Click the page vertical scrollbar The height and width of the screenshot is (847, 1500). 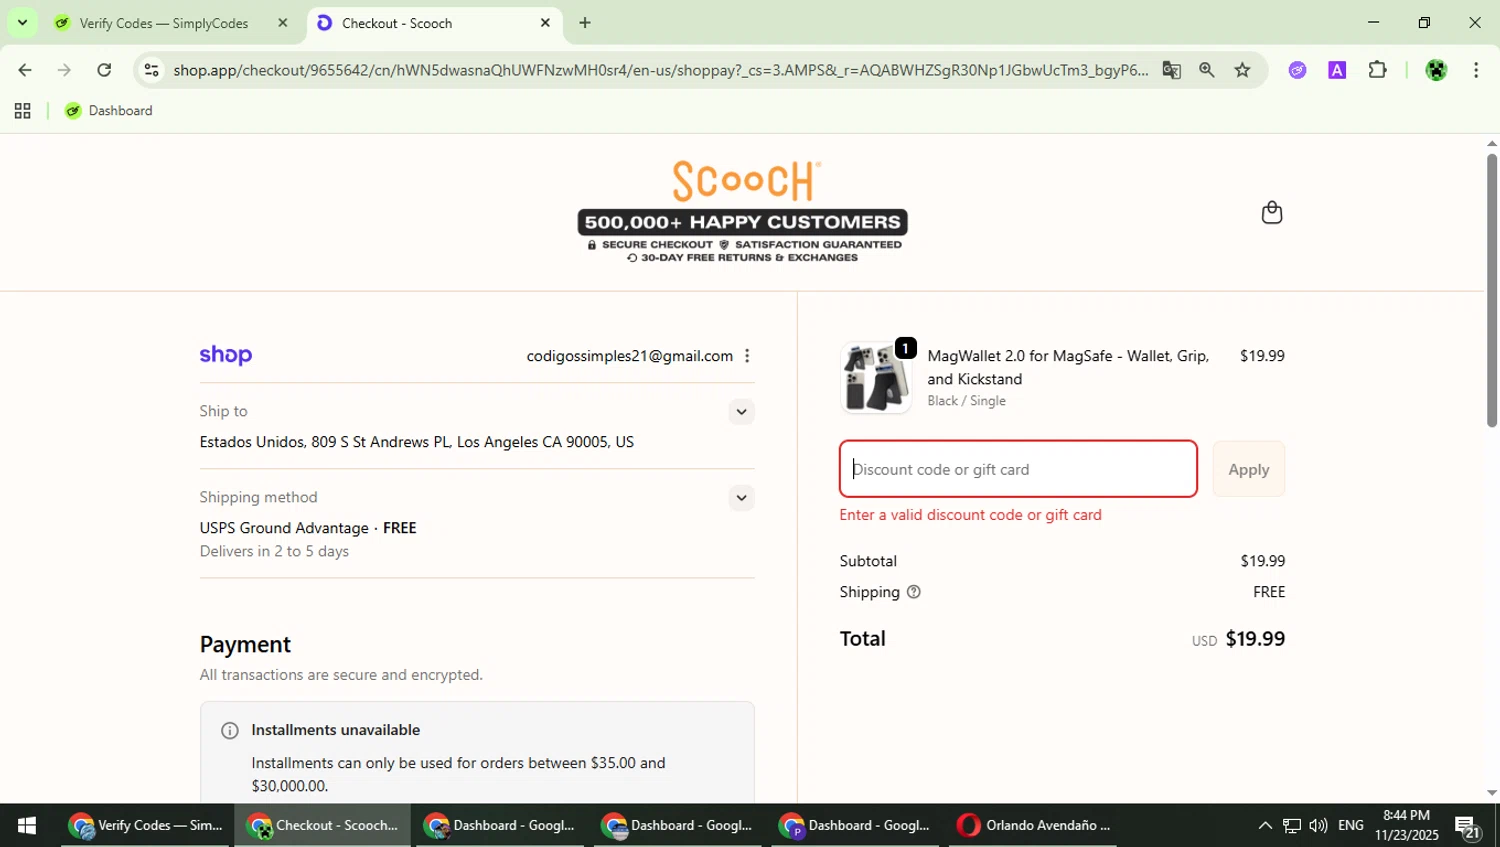(x=1492, y=290)
